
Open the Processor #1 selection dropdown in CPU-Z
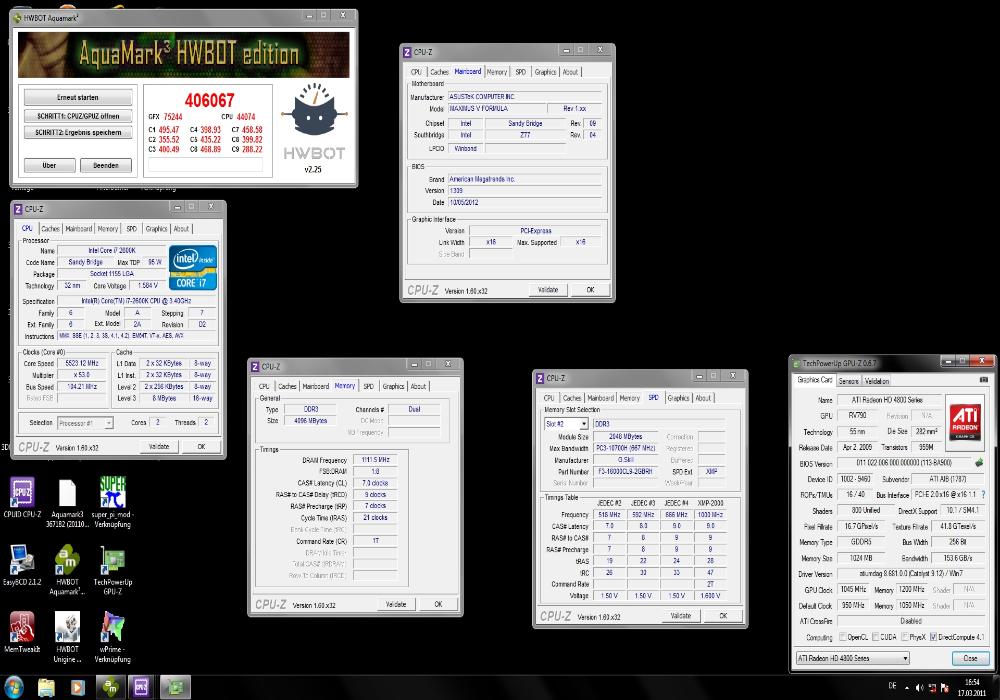tap(85, 423)
